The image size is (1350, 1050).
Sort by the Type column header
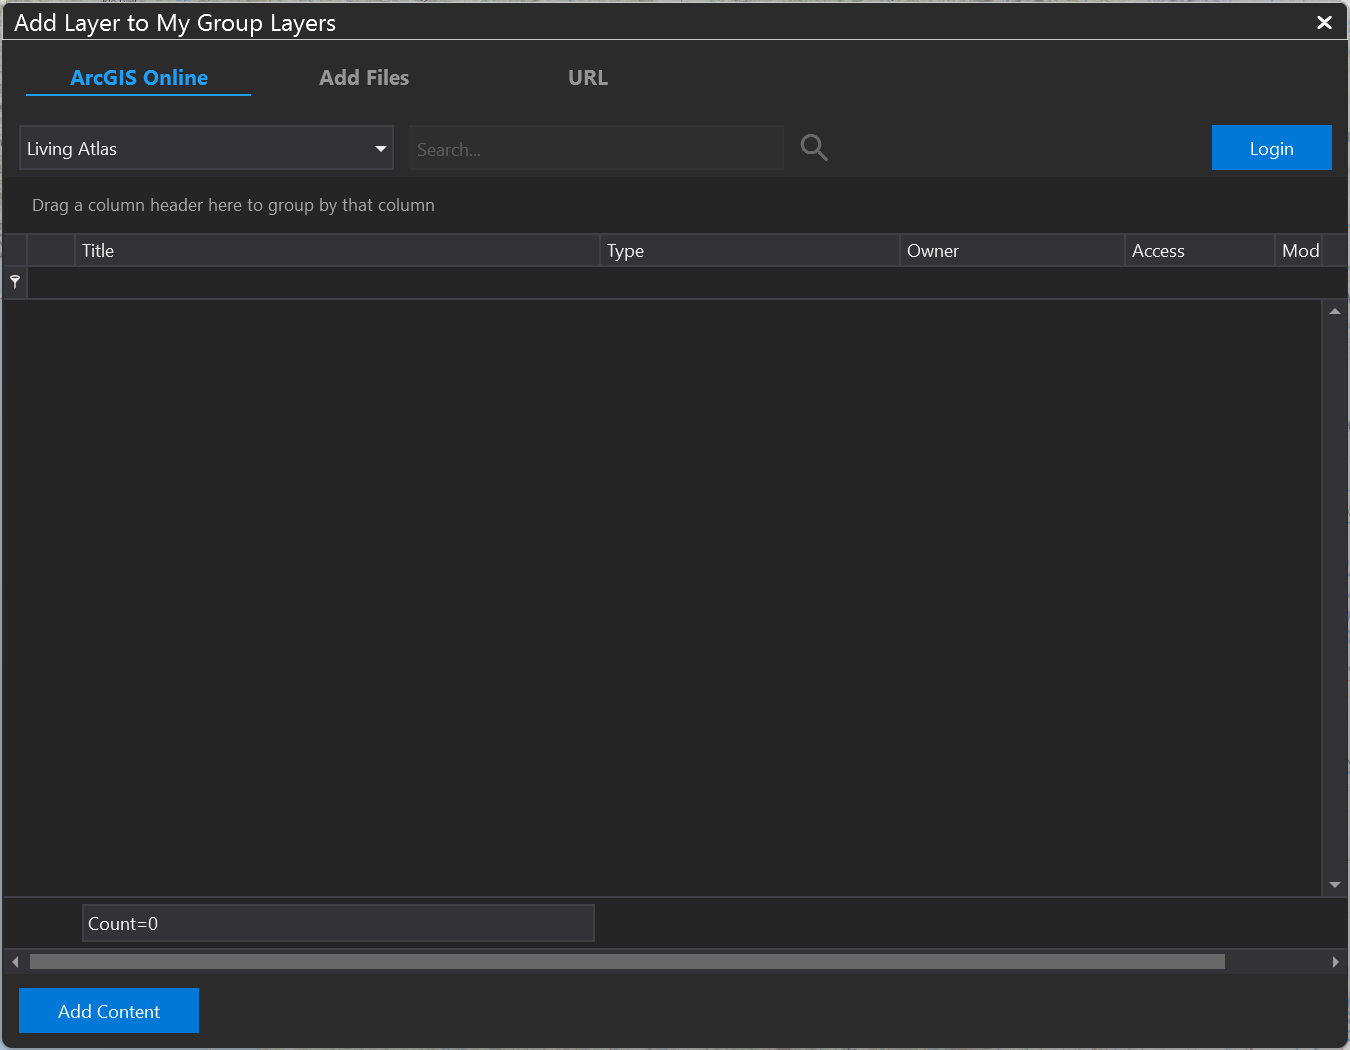(749, 251)
